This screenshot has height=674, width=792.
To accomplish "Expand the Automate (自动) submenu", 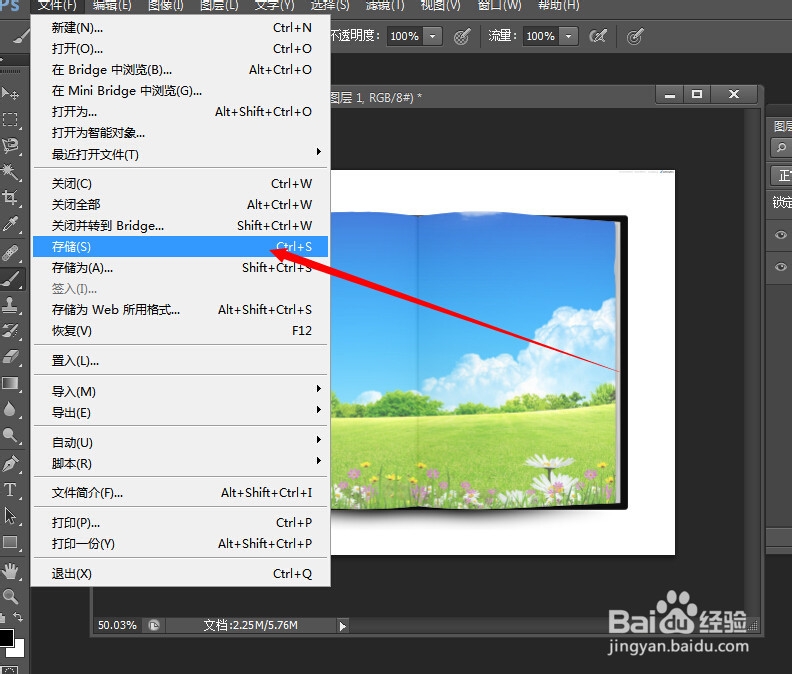I will coord(319,440).
